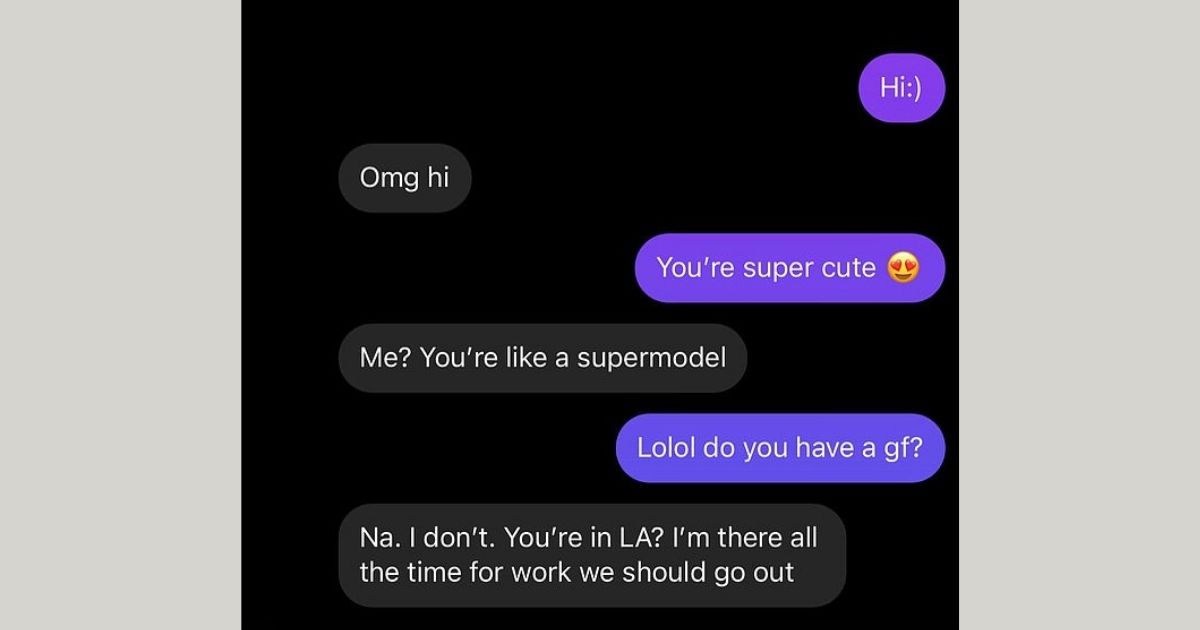Click the word 'Na.' in the last bubble

(x=378, y=537)
